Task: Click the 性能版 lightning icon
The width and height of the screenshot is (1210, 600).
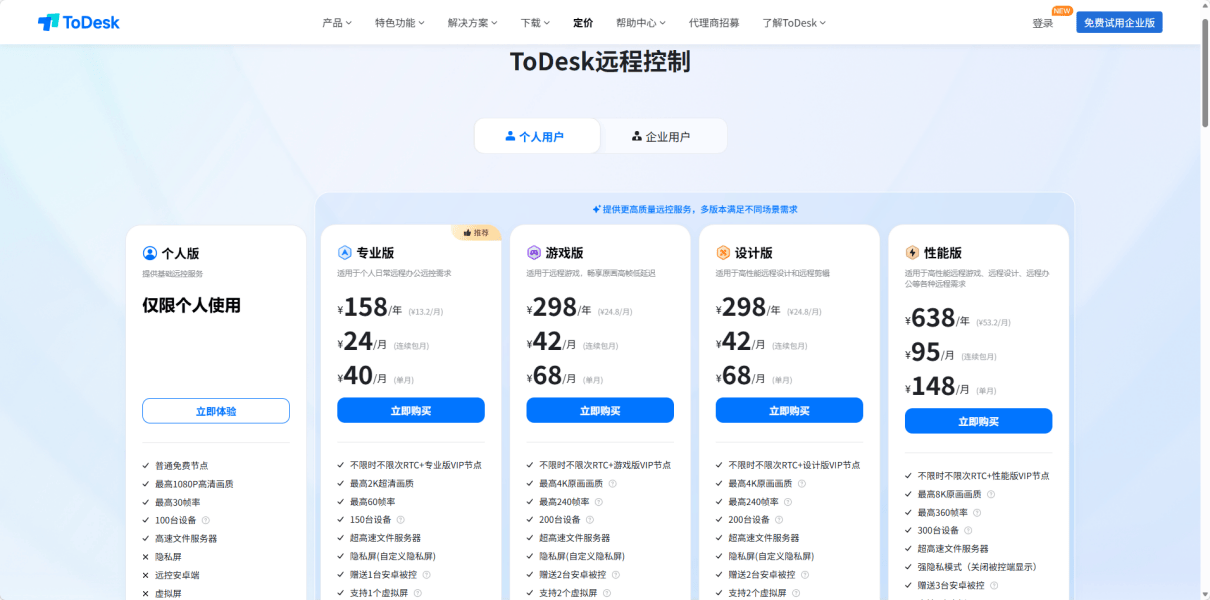Action: 912,253
